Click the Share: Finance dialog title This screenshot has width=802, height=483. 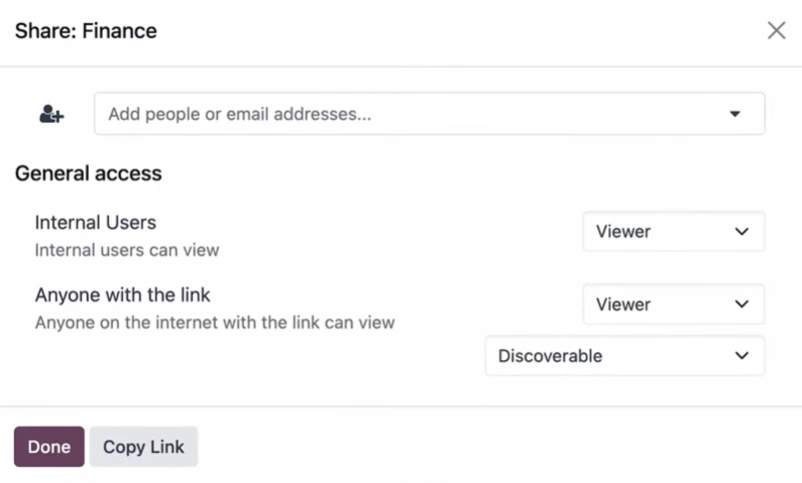tap(86, 31)
